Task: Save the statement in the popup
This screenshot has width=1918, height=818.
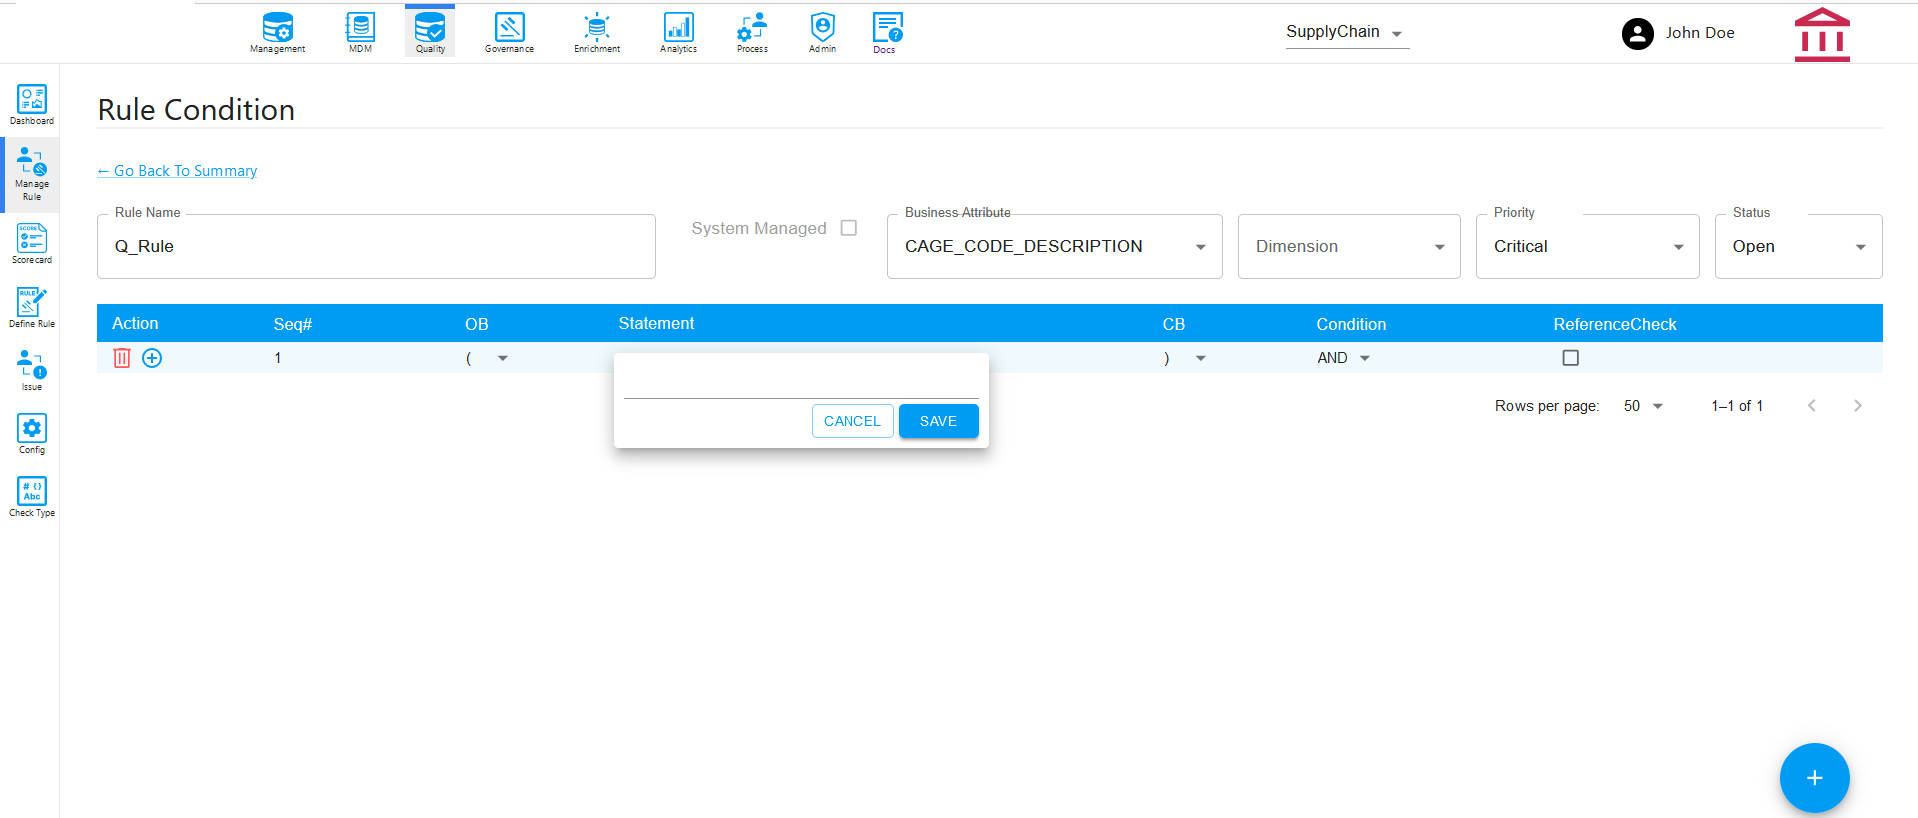Action: (938, 421)
